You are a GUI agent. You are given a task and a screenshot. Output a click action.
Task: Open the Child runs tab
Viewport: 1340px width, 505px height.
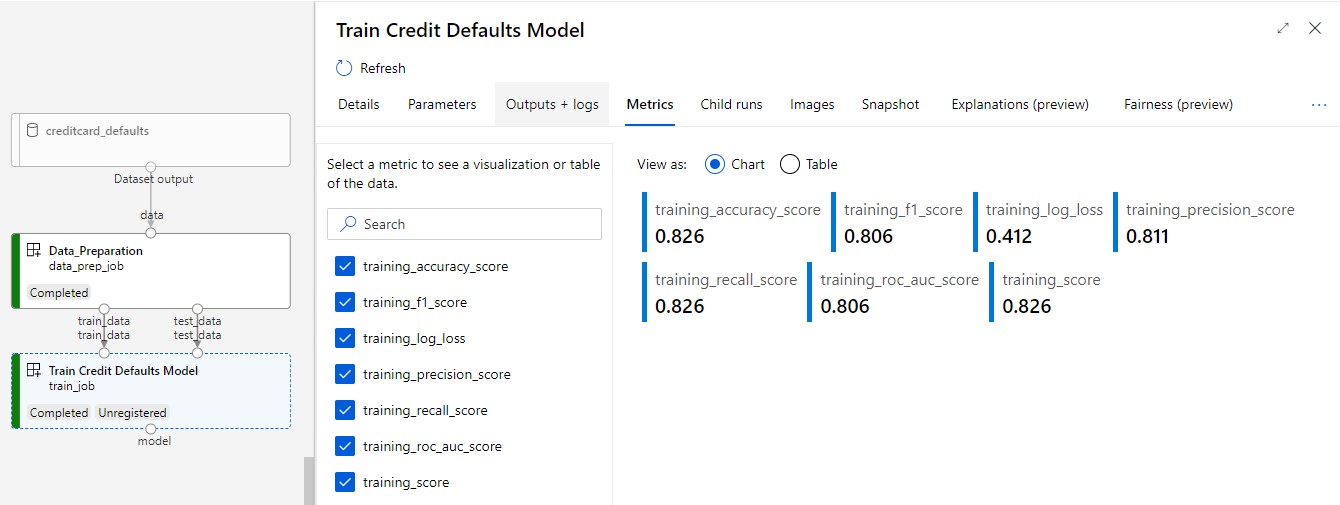point(731,104)
